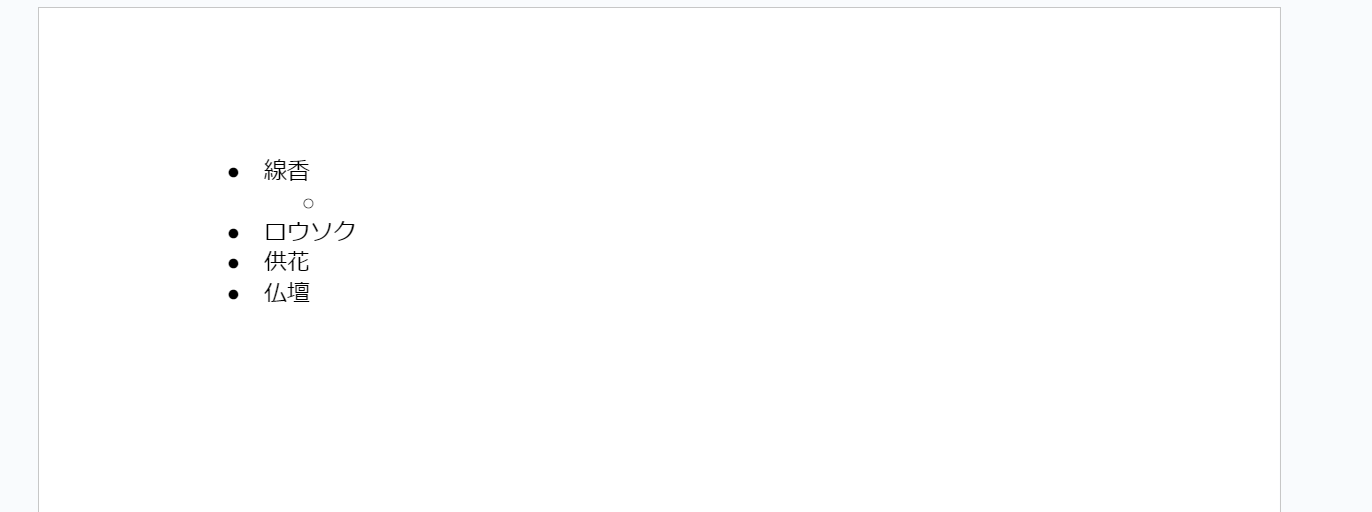Click the solid bullet beside 仏壇

pyautogui.click(x=234, y=295)
